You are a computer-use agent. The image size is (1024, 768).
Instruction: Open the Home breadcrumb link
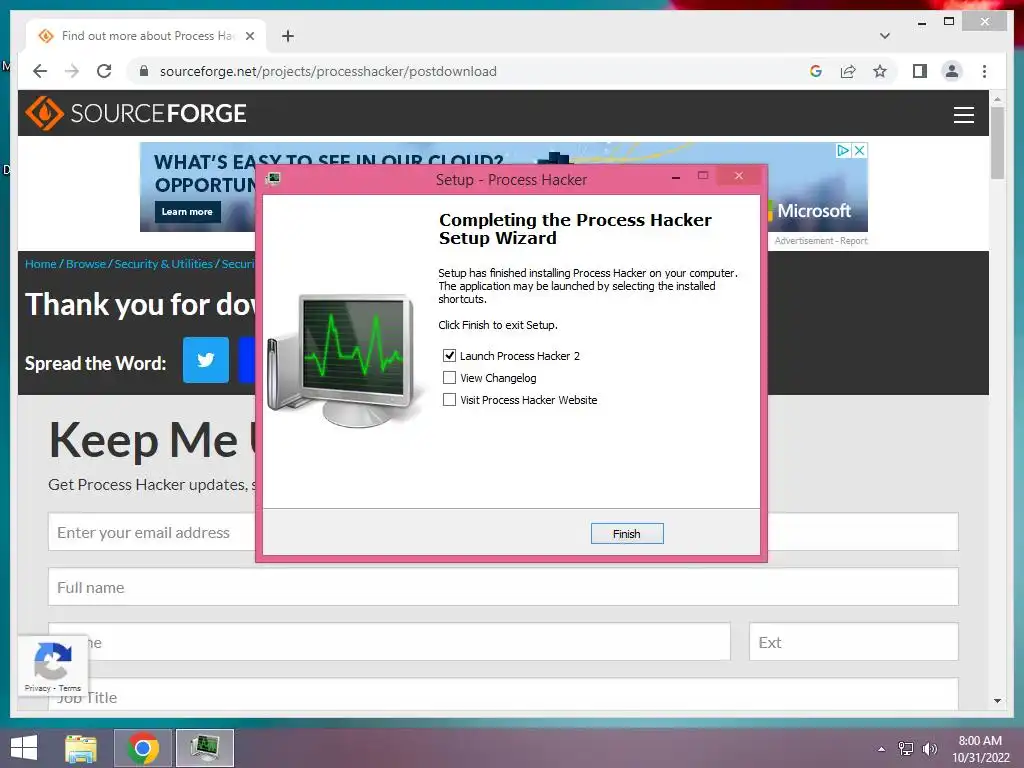click(40, 264)
